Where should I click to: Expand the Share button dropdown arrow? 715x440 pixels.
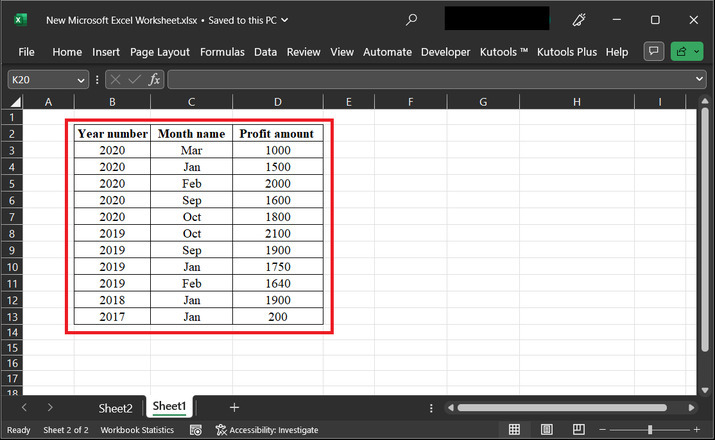pyautogui.click(x=696, y=51)
